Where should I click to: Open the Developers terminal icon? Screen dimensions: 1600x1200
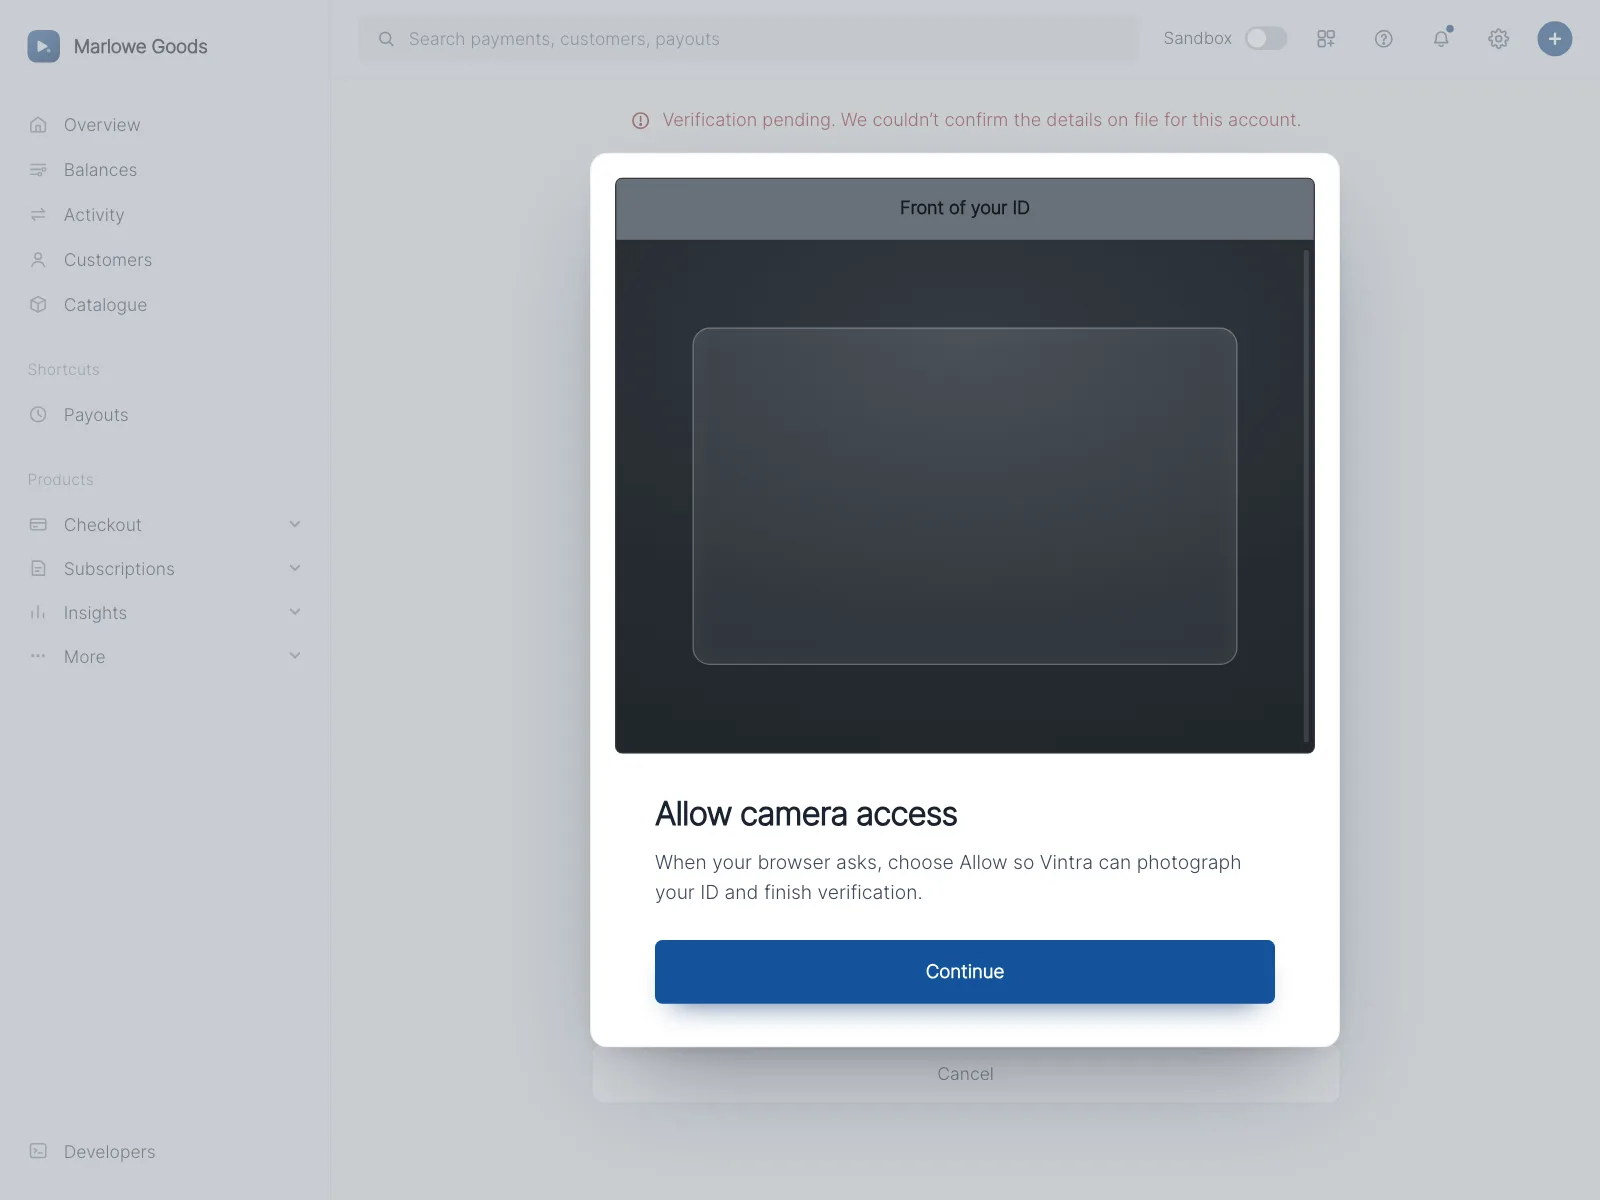pyautogui.click(x=38, y=1151)
